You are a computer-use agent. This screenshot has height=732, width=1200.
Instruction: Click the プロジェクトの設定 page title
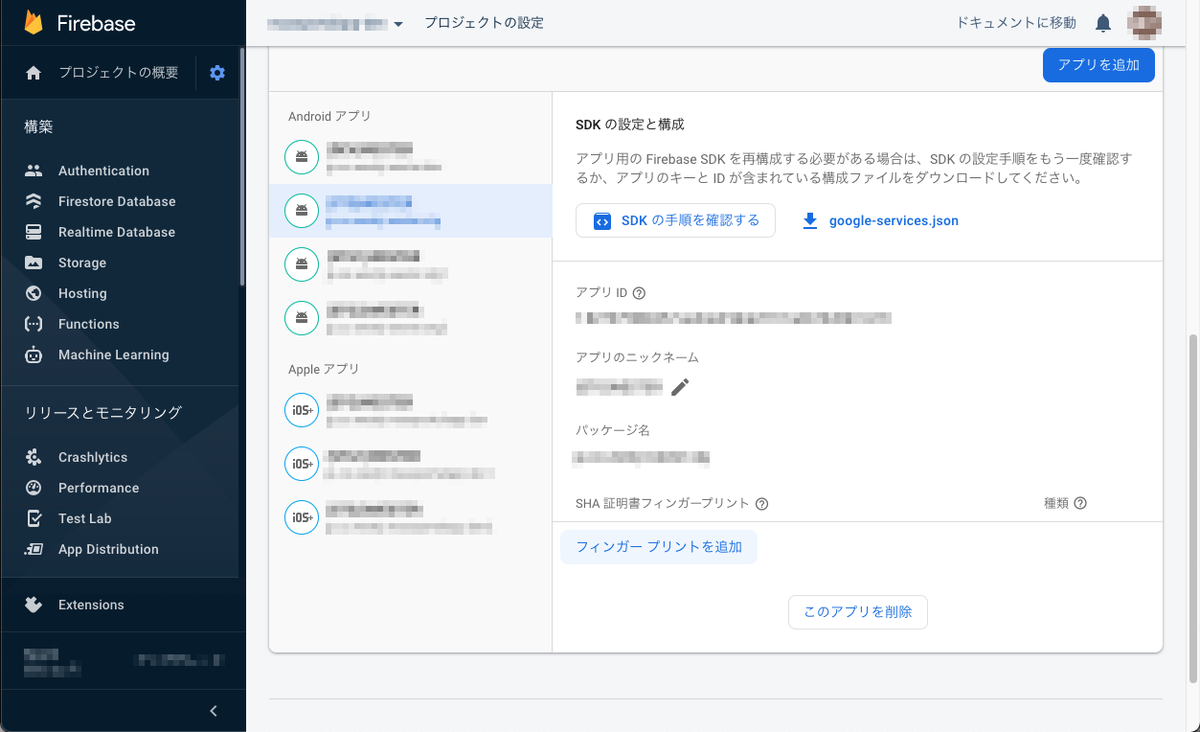(x=484, y=22)
